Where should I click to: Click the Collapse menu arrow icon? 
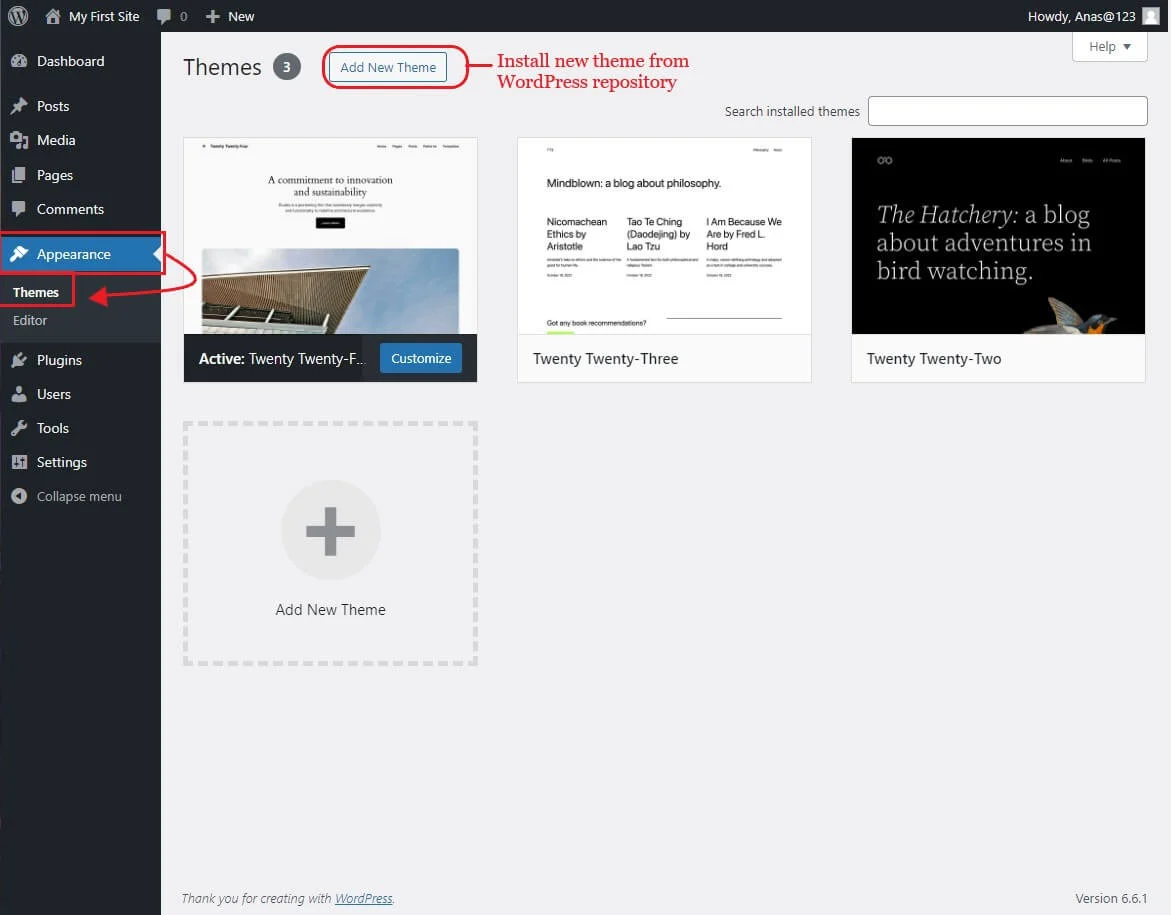tap(19, 496)
